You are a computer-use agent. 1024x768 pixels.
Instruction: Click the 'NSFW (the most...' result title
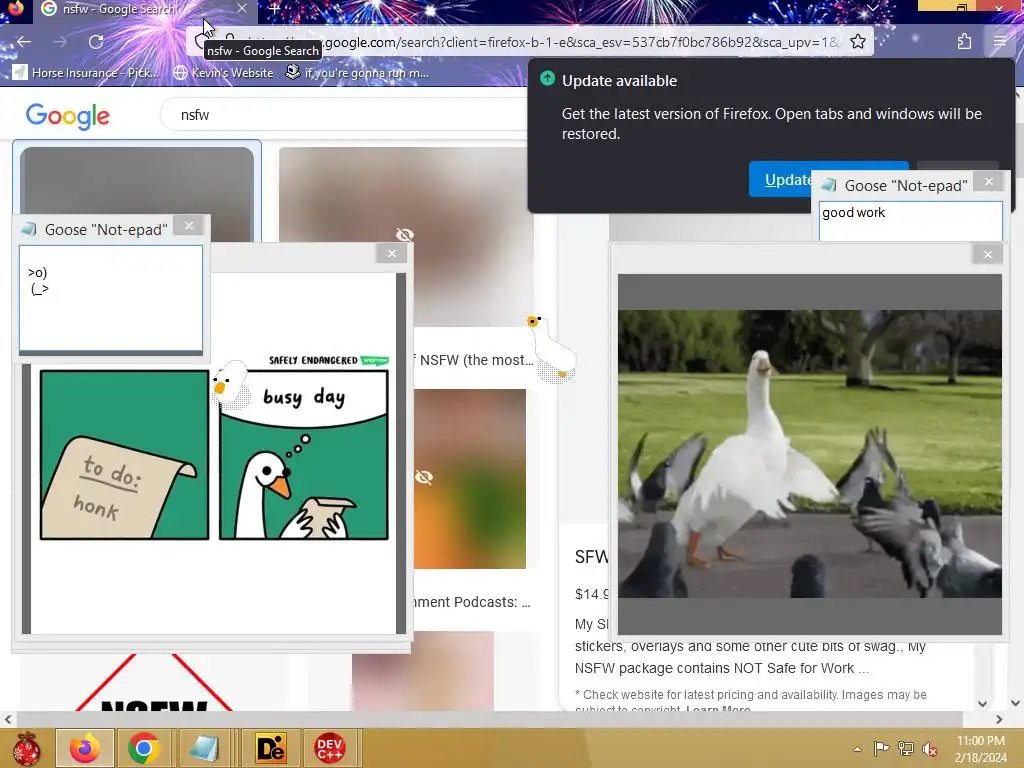[x=474, y=360]
